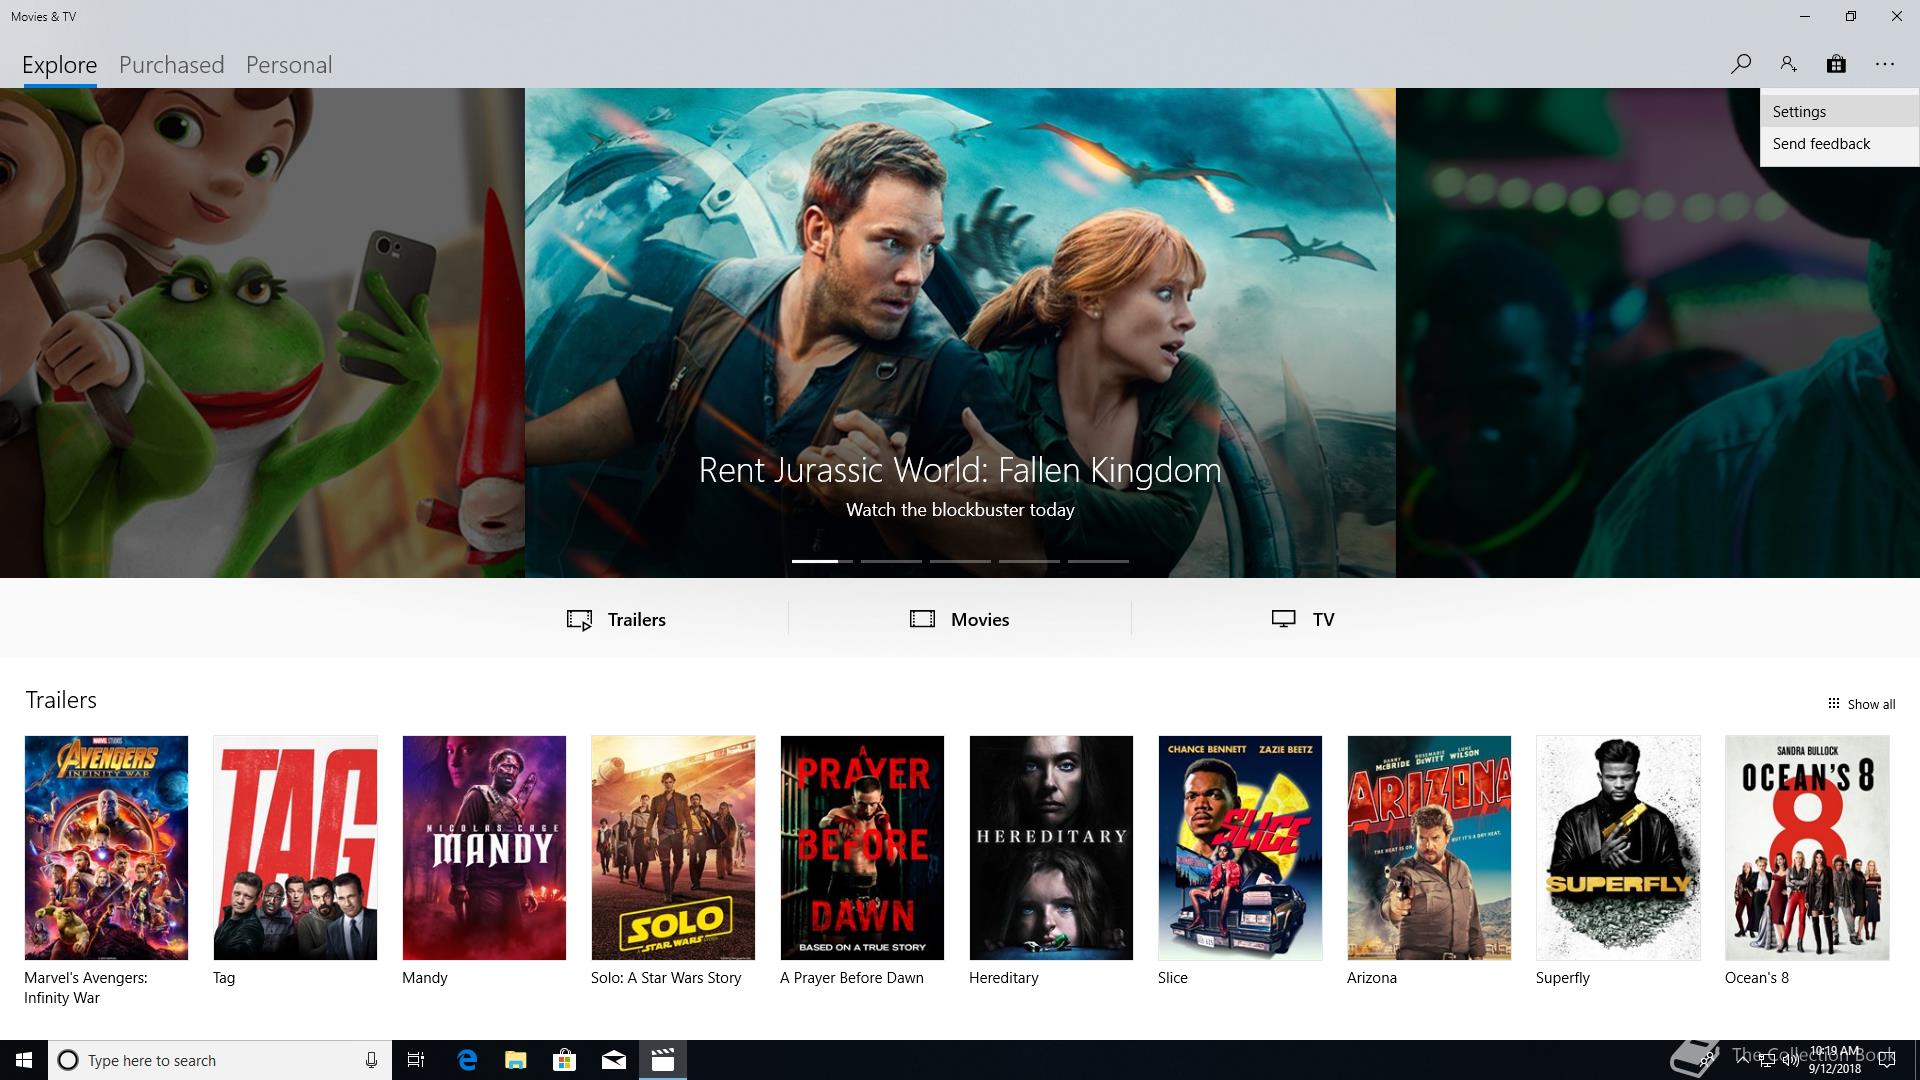Screen dimensions: 1920x1080
Task: Click the Trailers section heading
Action: 61,700
